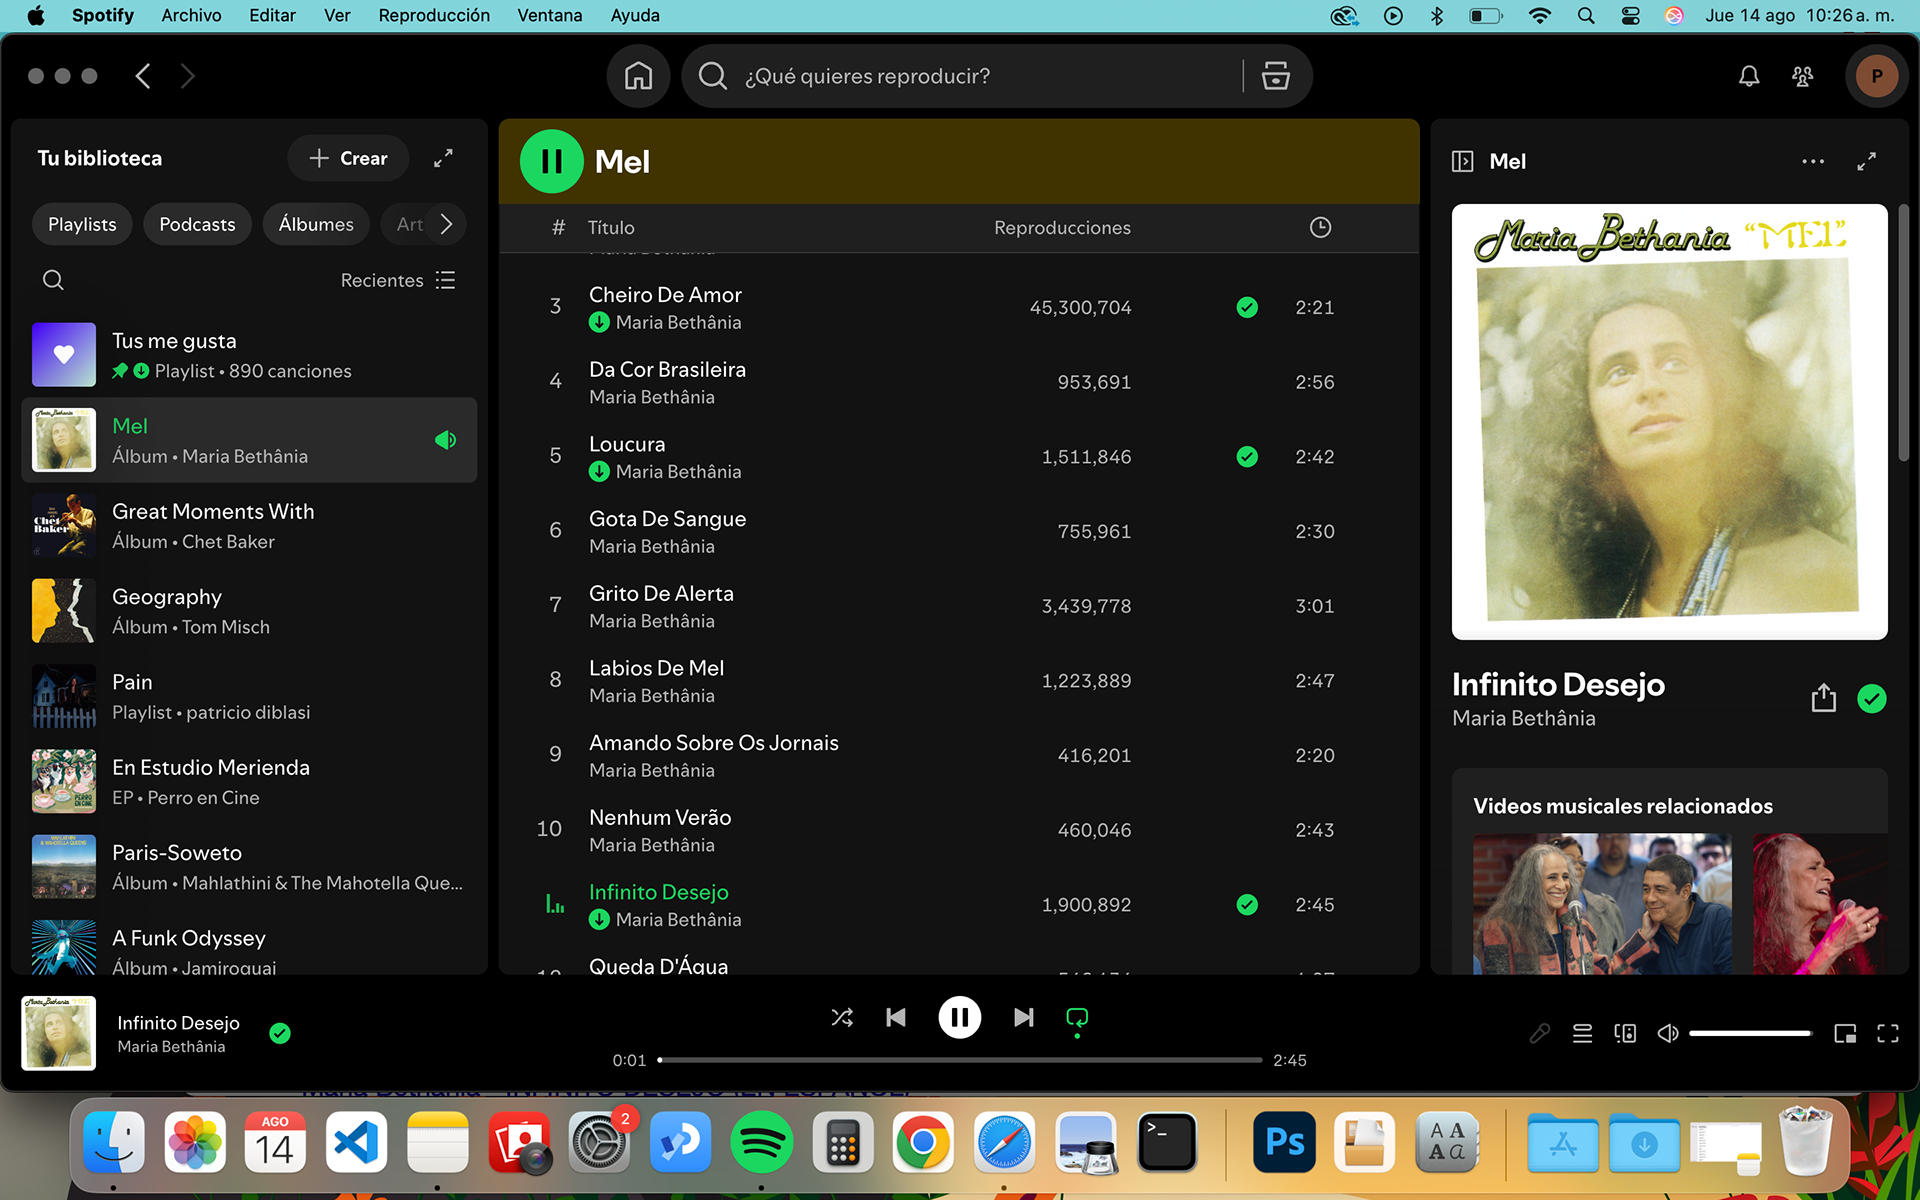Open the play queue
Viewport: 1920px width, 1200px height.
(1582, 1033)
